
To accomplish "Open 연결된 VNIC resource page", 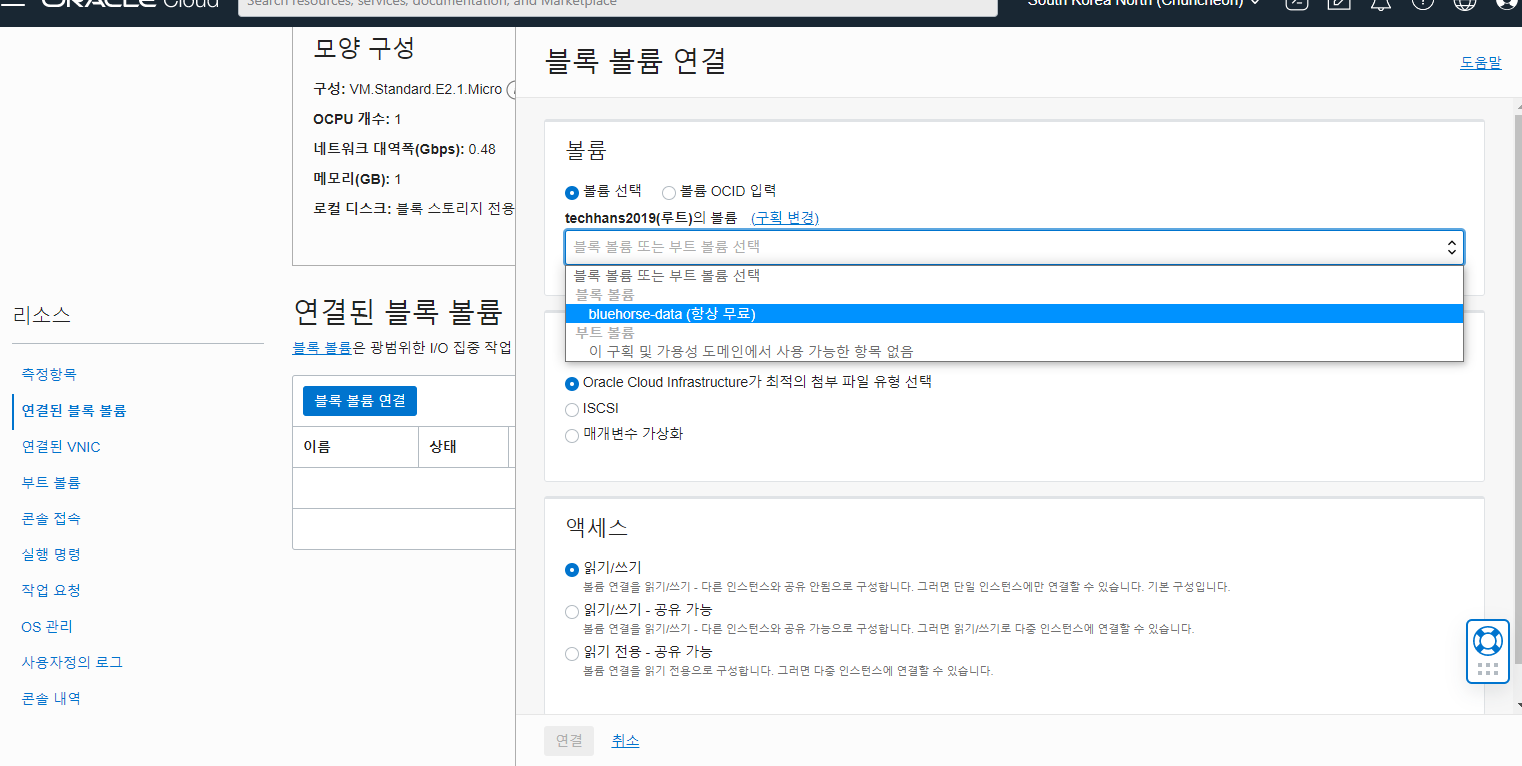I will (x=61, y=447).
